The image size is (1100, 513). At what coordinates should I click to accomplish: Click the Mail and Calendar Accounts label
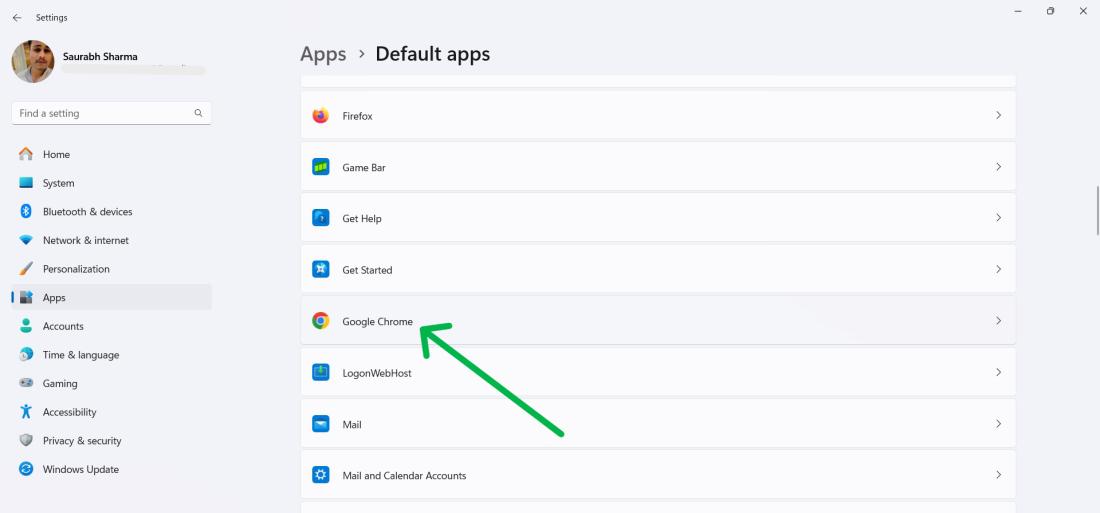(404, 476)
